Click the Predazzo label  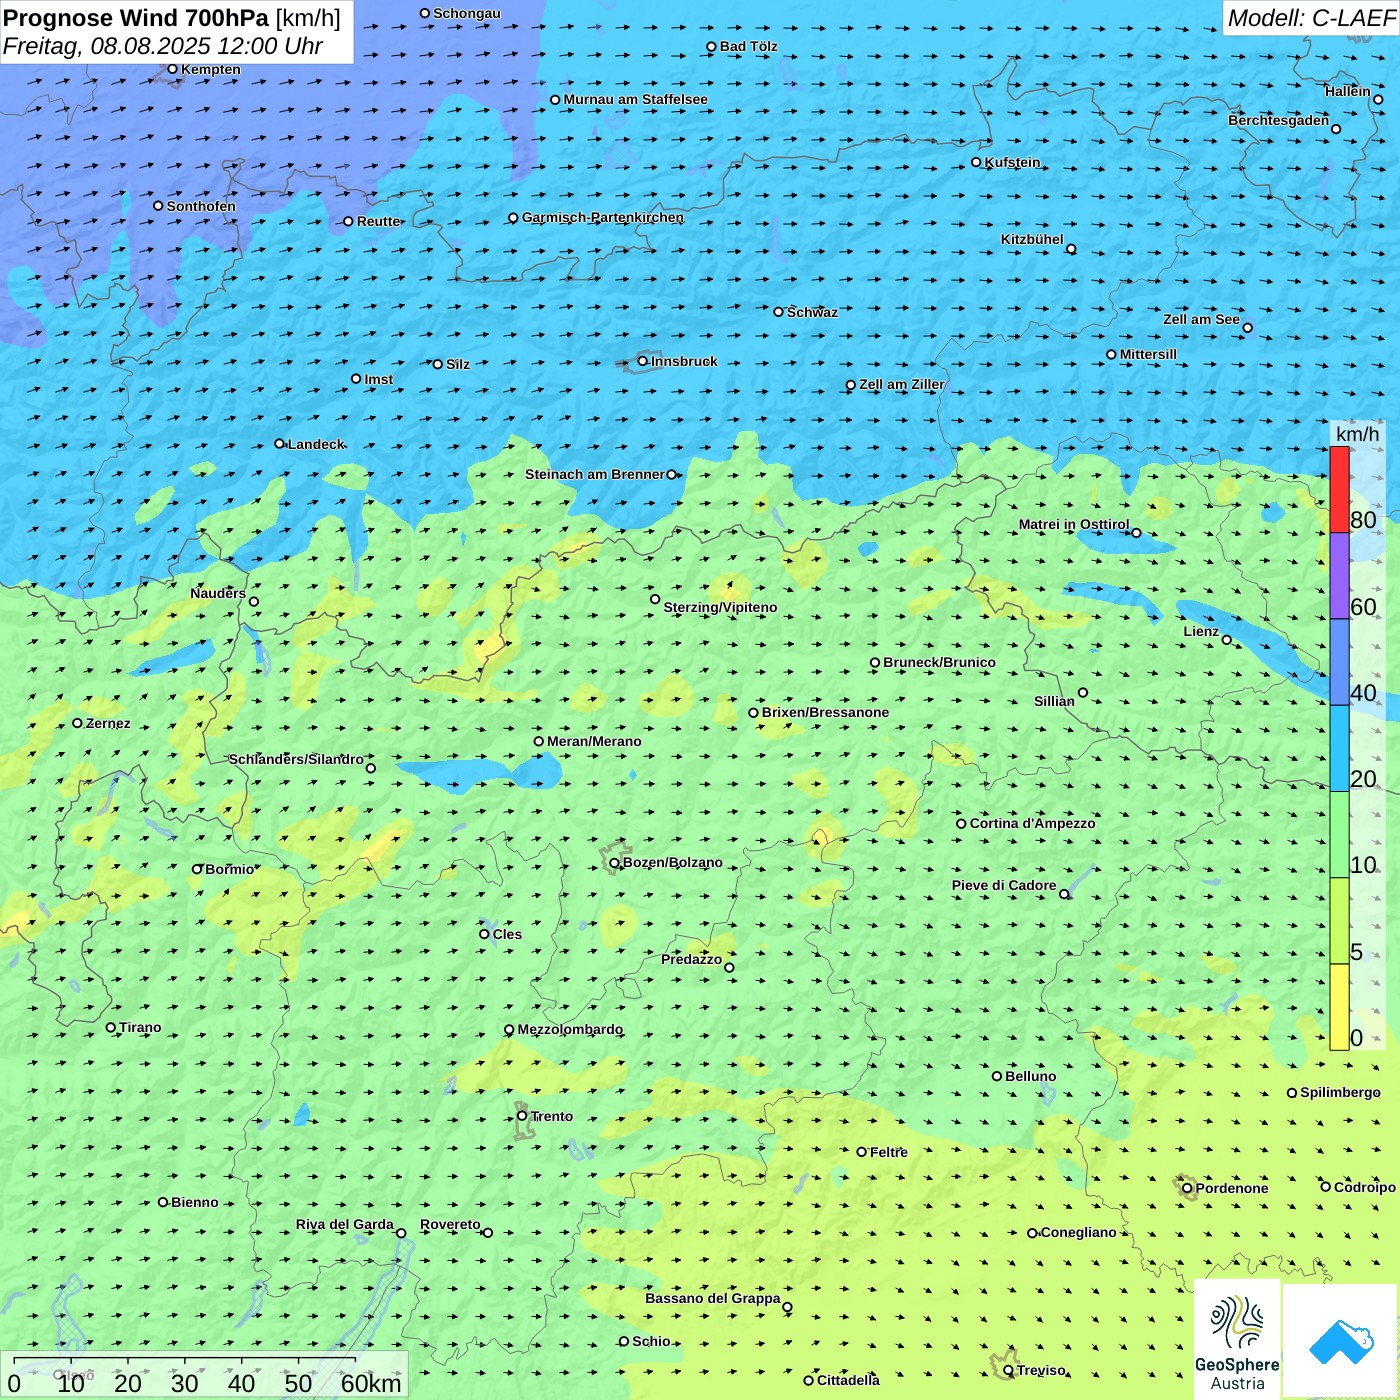tap(691, 959)
